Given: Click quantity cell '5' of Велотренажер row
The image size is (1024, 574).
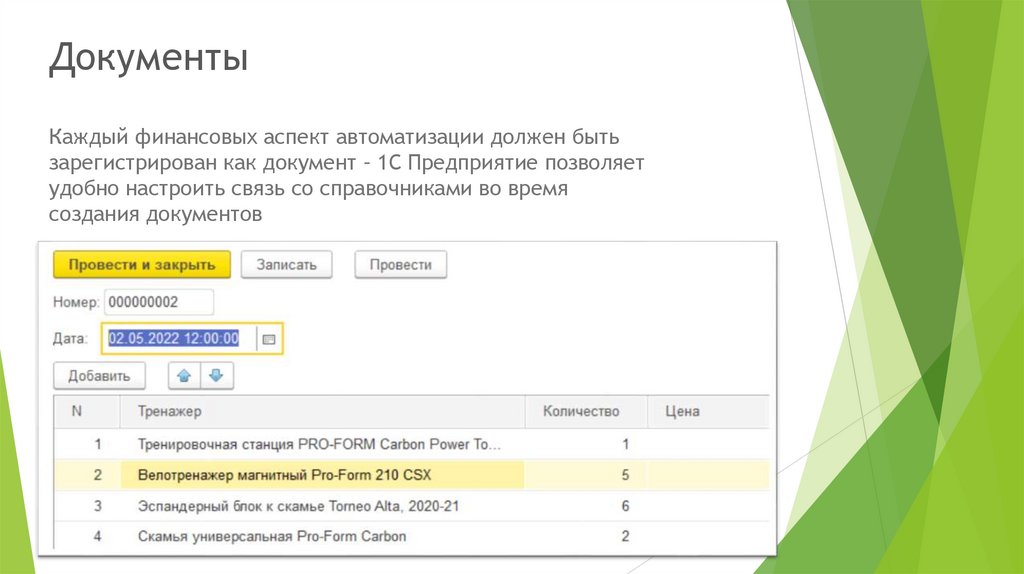Looking at the screenshot, I should [x=586, y=475].
